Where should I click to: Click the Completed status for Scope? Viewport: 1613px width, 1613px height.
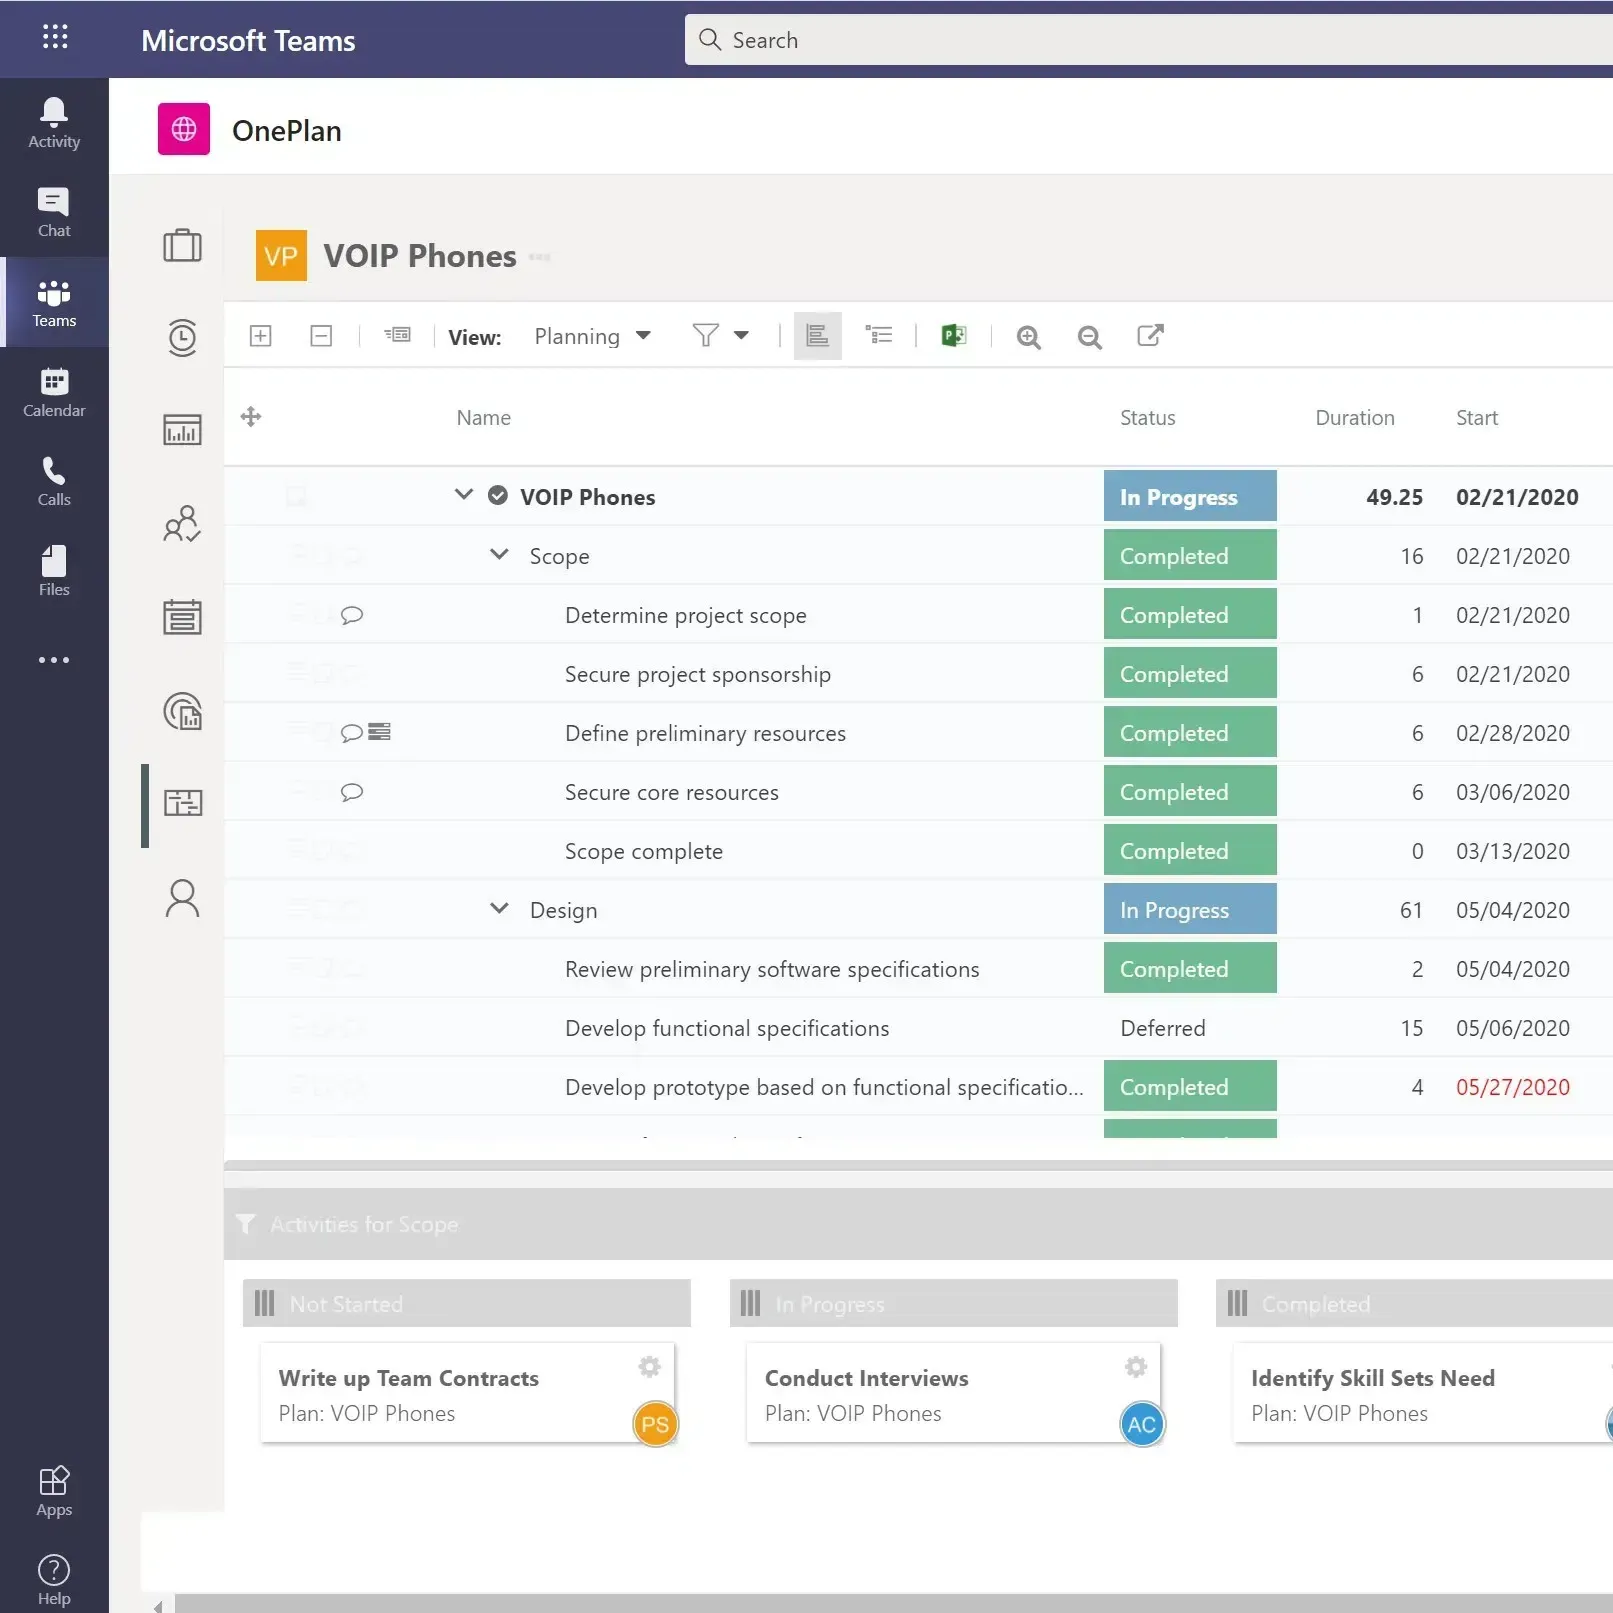pyautogui.click(x=1190, y=555)
